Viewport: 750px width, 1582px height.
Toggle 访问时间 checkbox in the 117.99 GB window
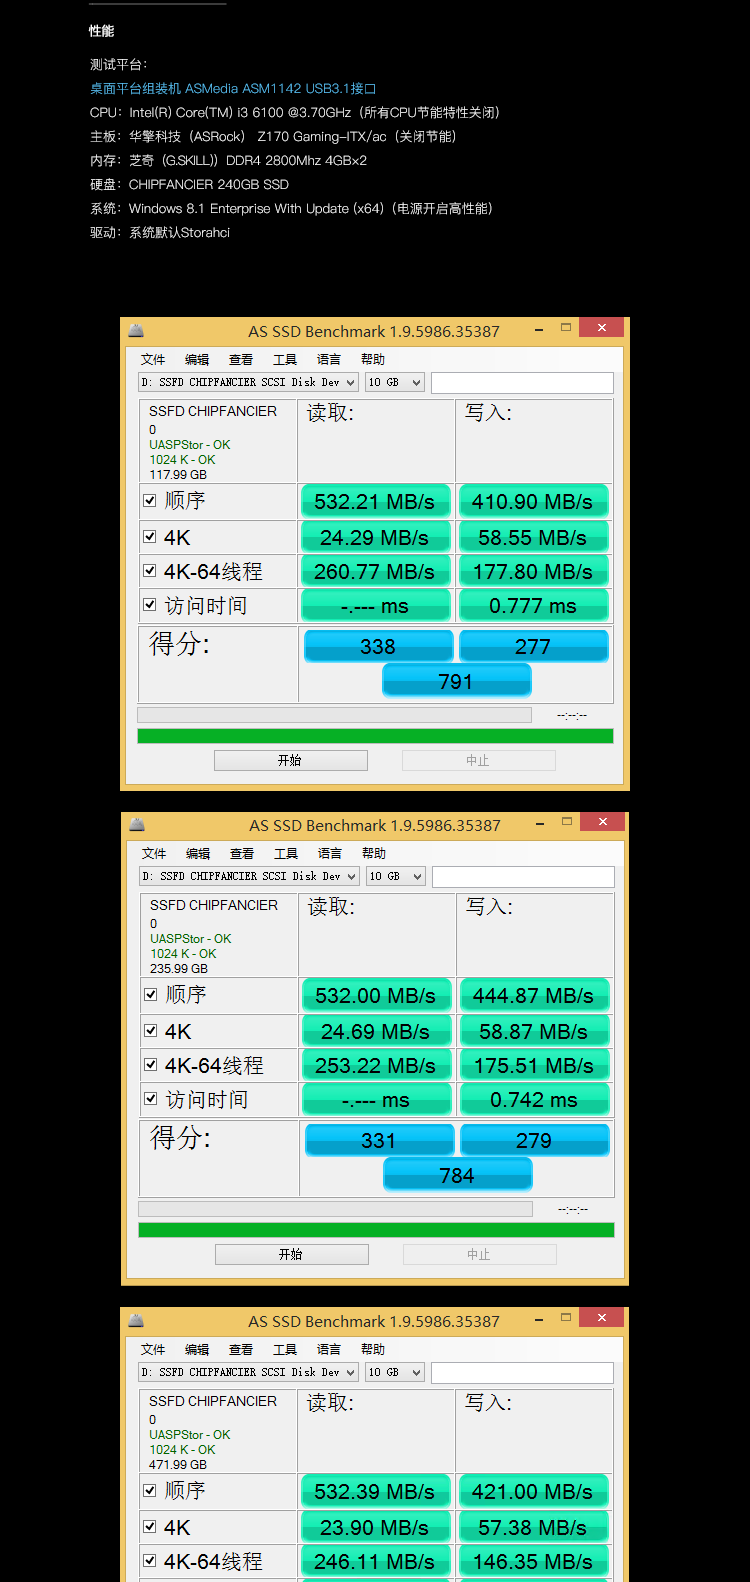[150, 605]
